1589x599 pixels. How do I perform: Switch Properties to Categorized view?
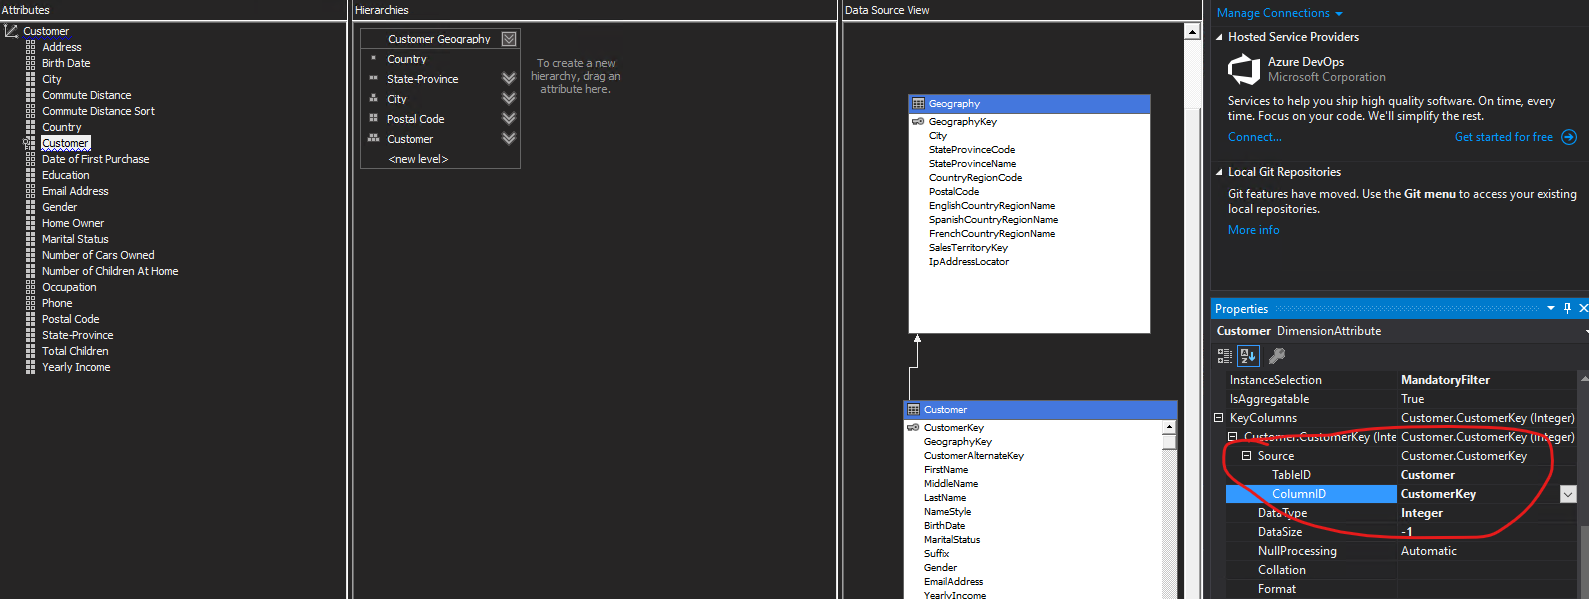[x=1224, y=355]
